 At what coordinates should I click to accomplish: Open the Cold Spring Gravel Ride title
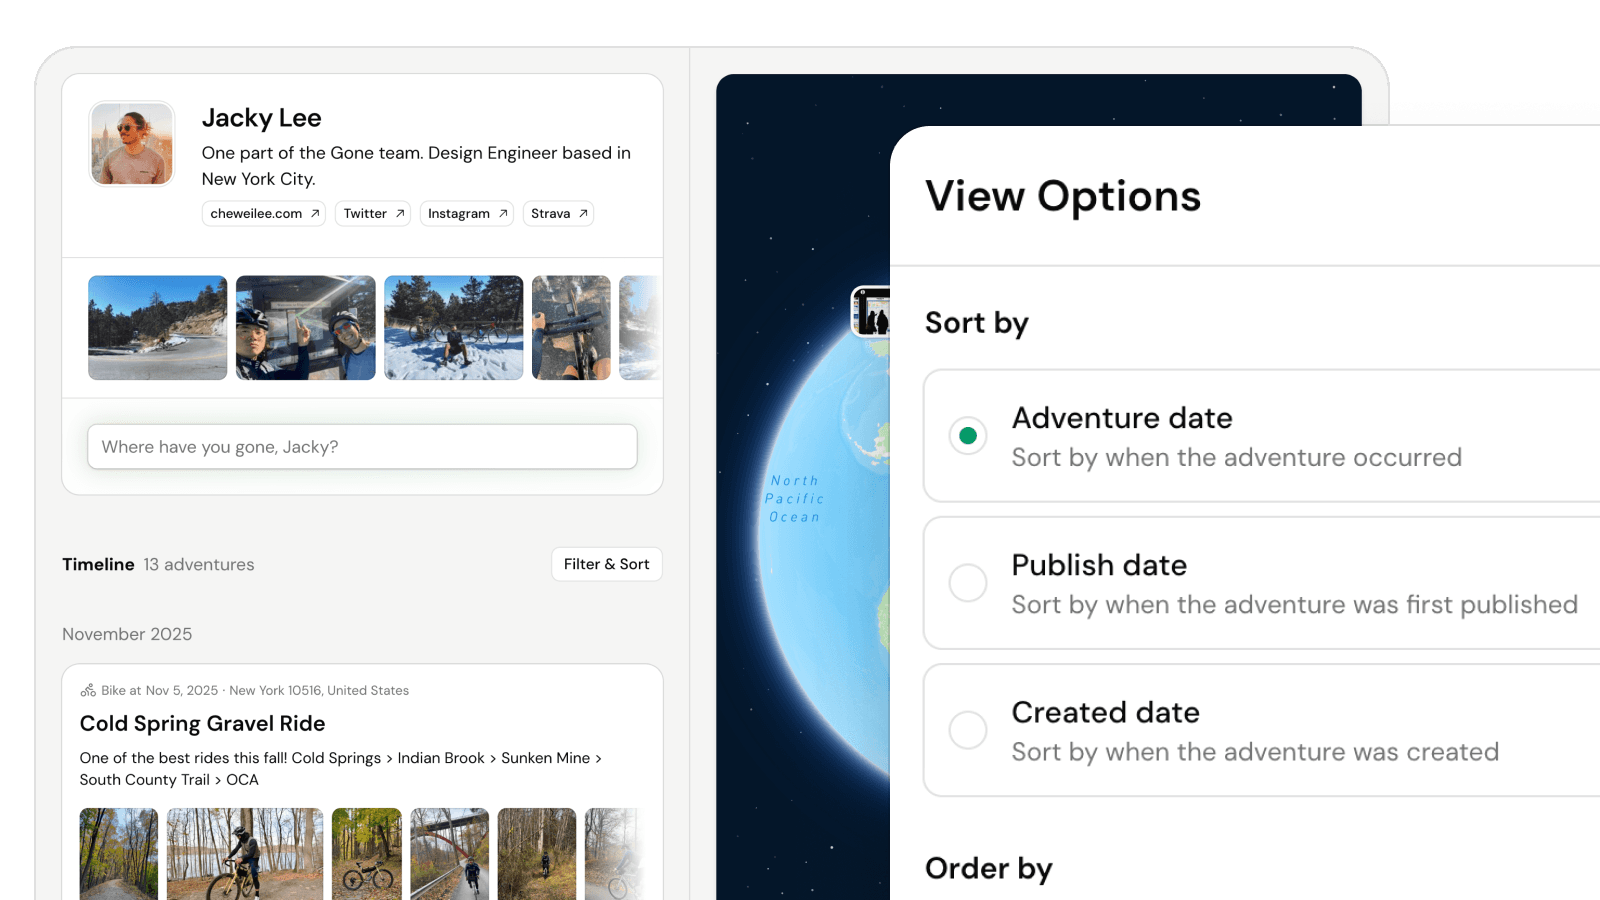pos(202,724)
